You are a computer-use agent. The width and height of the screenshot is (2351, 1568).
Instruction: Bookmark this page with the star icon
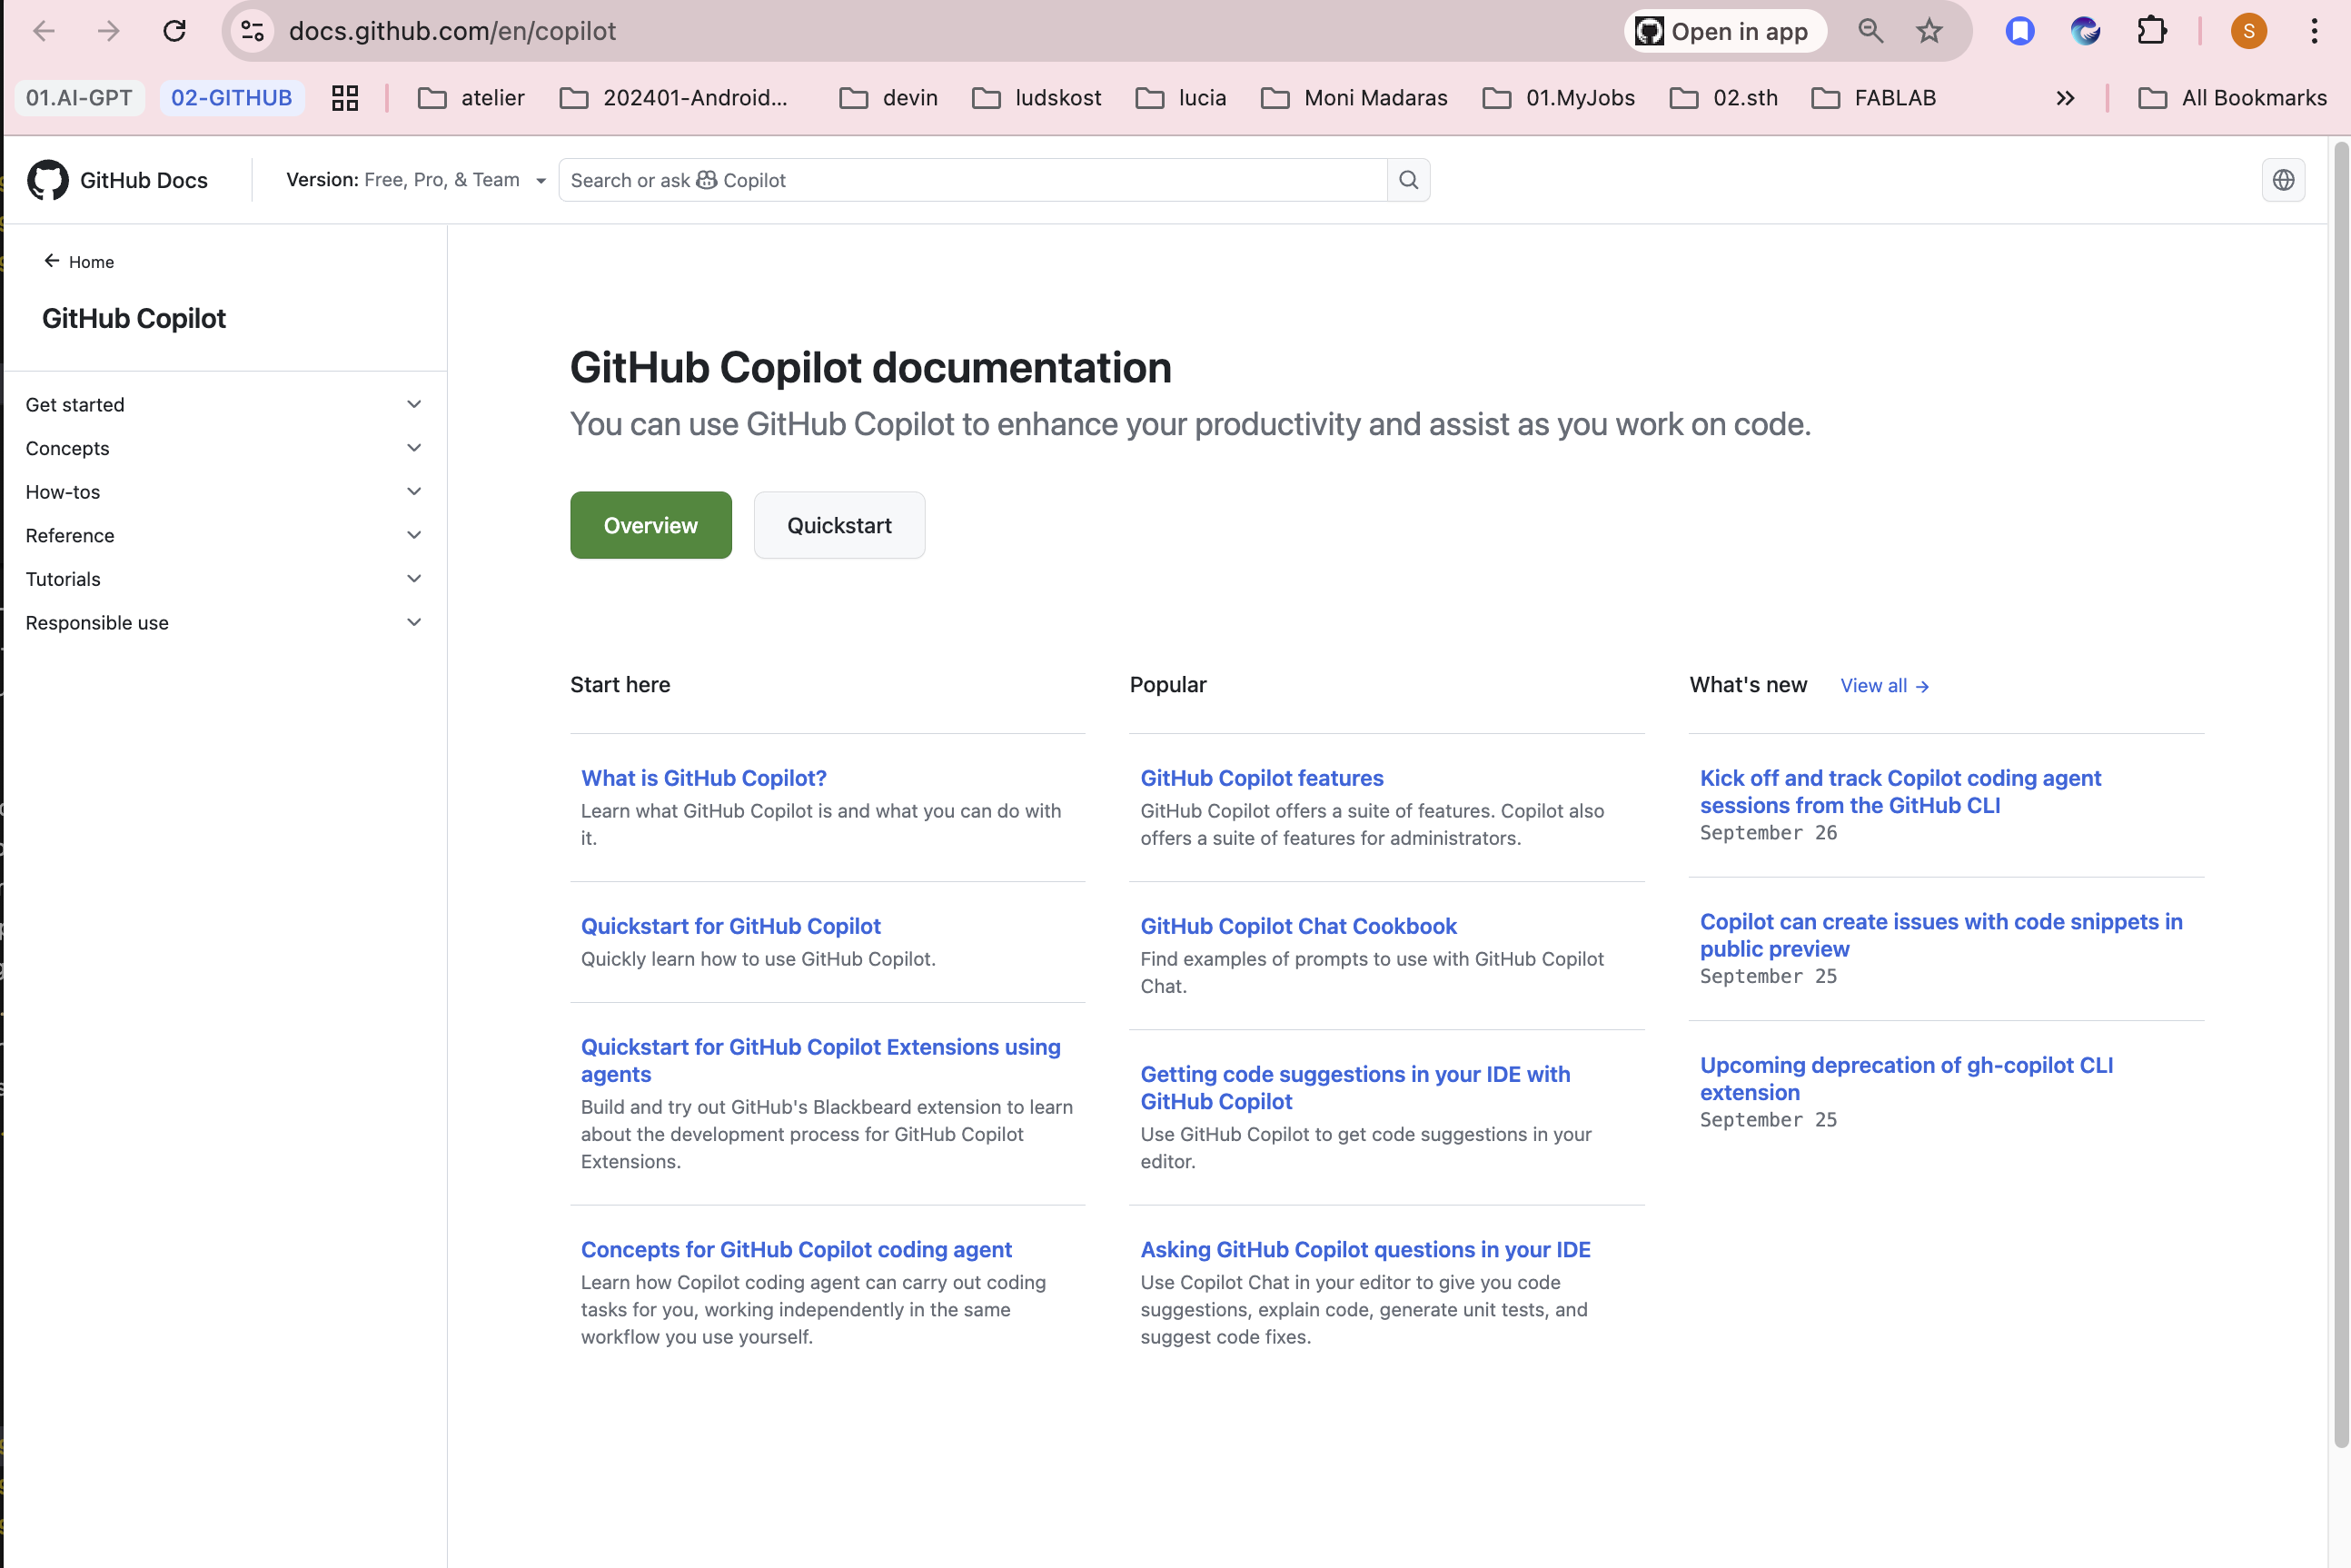[x=1929, y=31]
